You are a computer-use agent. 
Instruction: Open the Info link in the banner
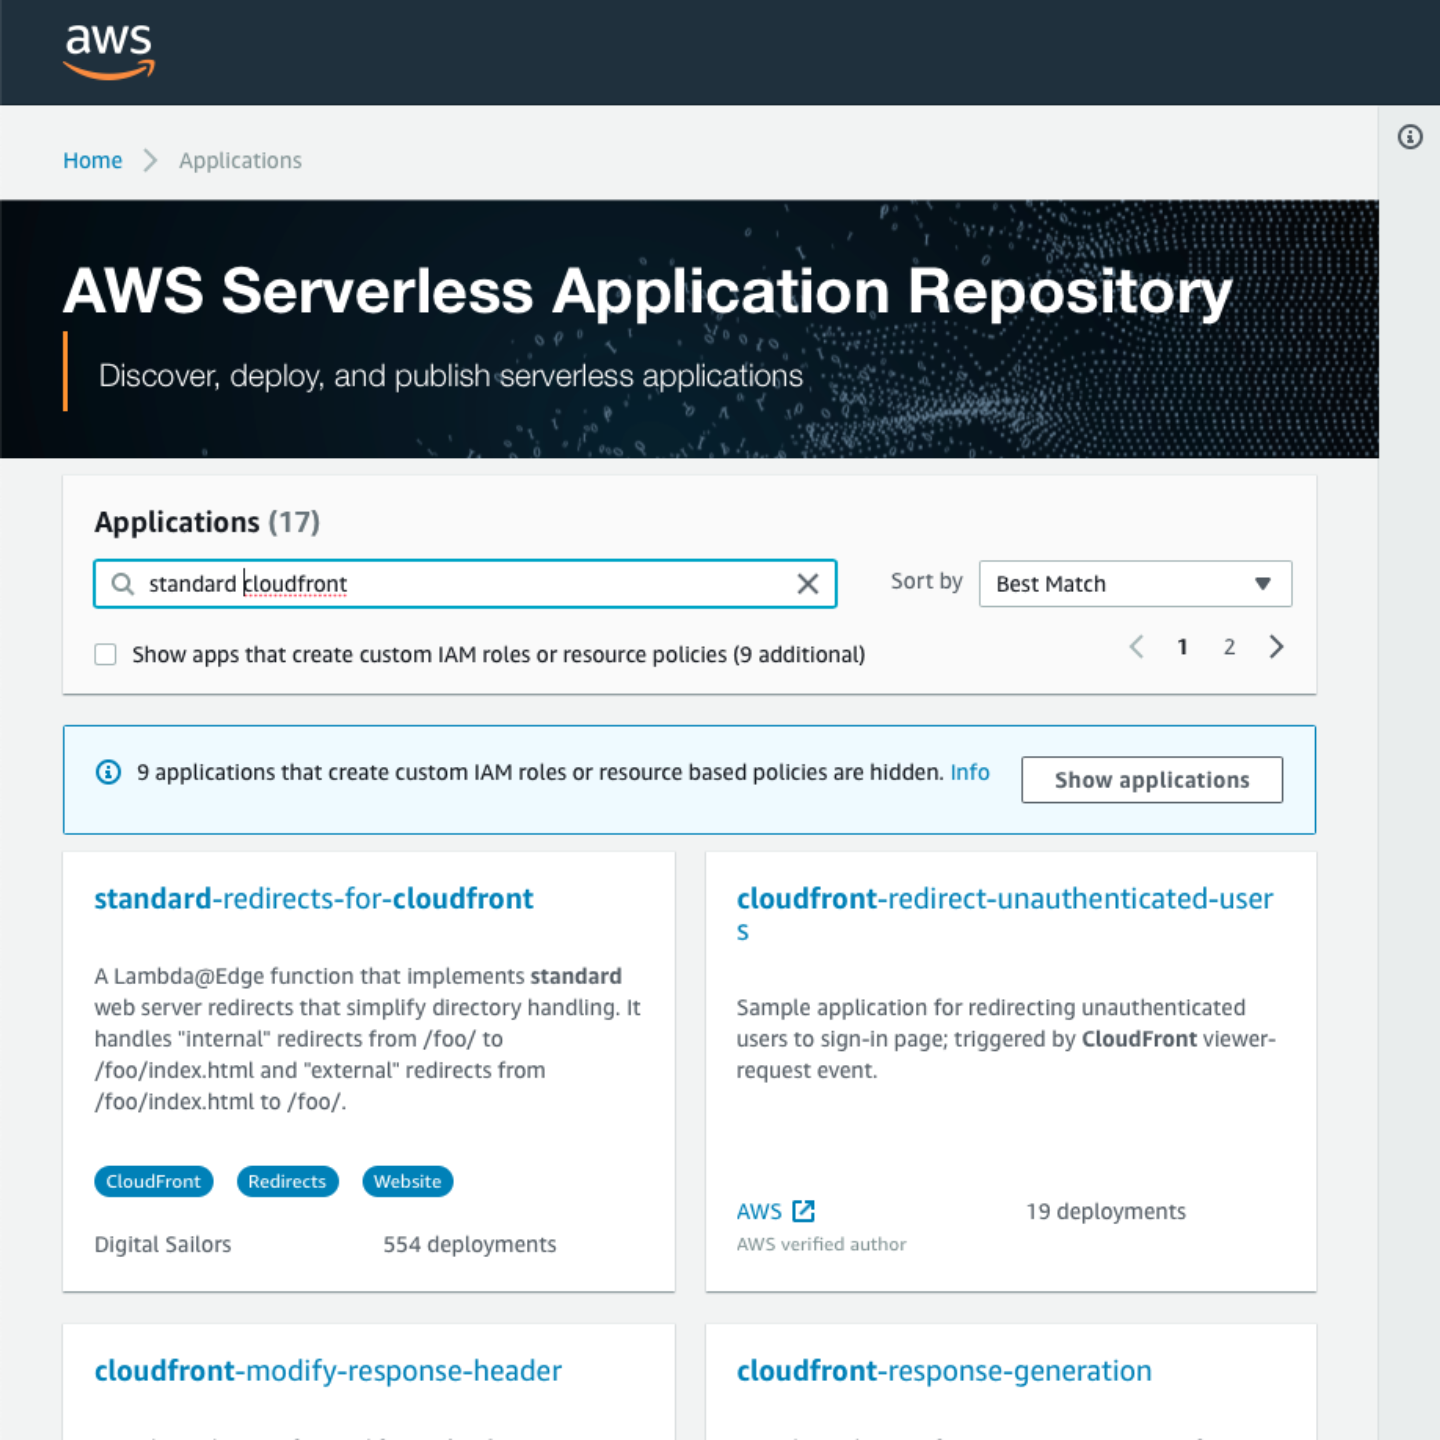click(x=970, y=772)
